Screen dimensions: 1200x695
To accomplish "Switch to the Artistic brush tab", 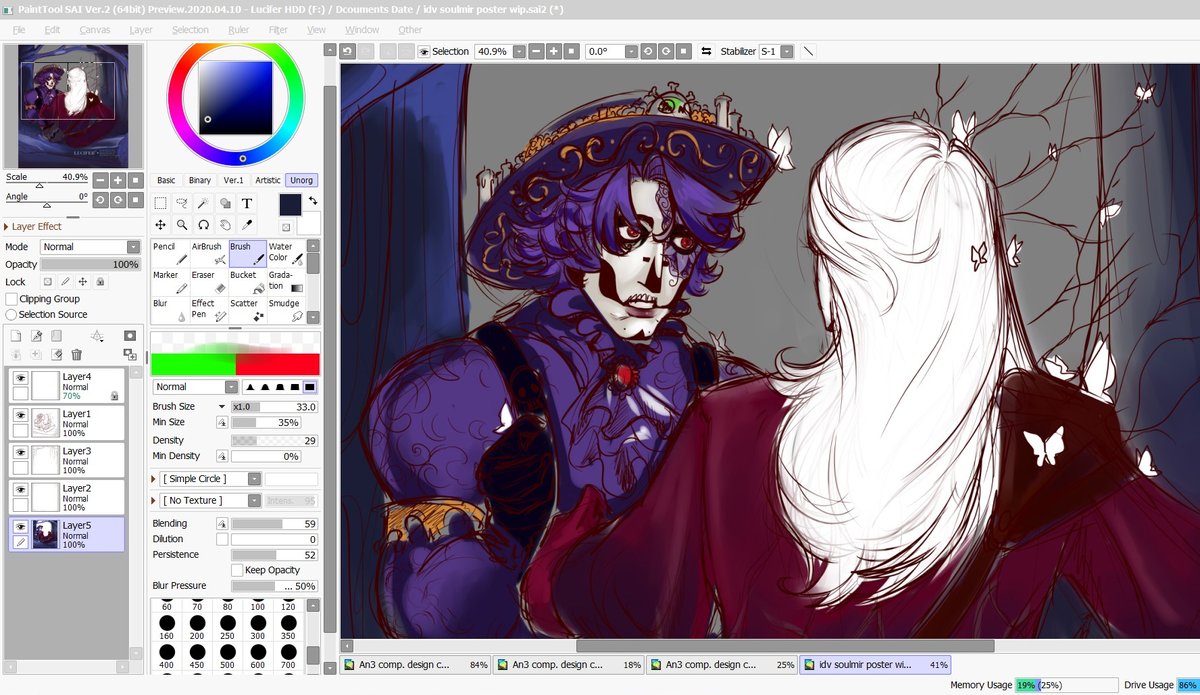I will coord(267,180).
